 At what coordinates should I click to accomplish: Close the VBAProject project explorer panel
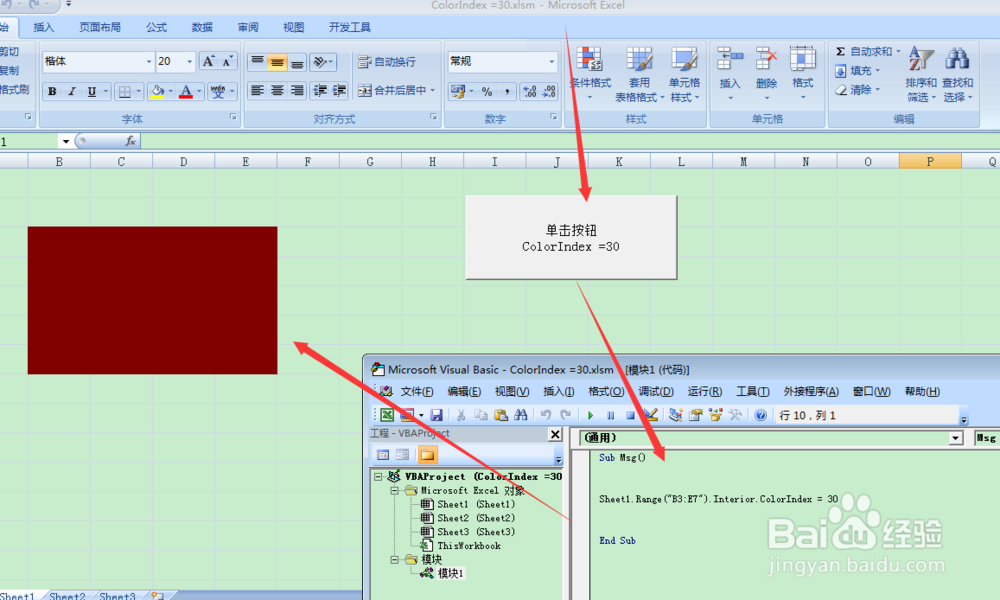pos(555,434)
